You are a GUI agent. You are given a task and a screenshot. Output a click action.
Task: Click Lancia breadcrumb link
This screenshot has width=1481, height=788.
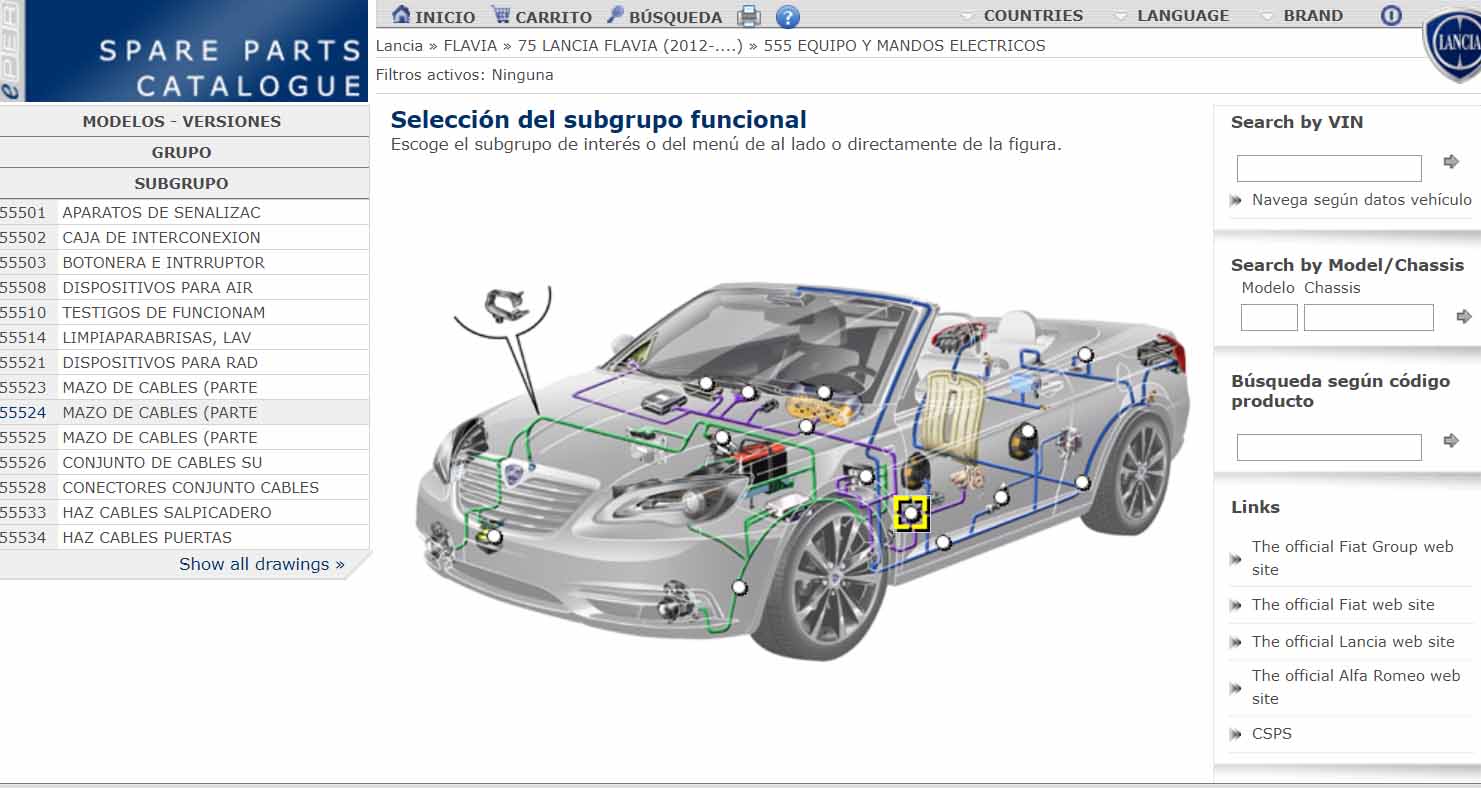pos(399,45)
